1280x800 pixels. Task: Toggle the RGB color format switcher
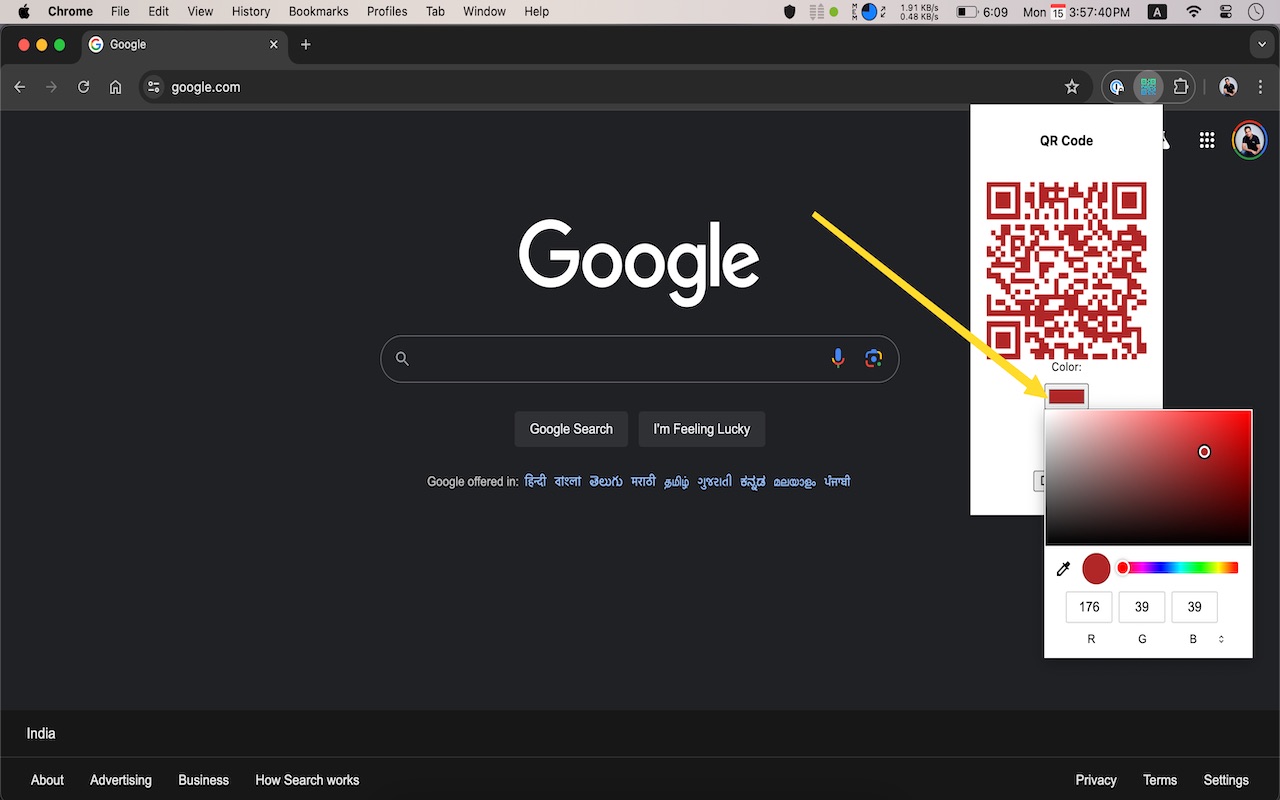pyautogui.click(x=1221, y=639)
